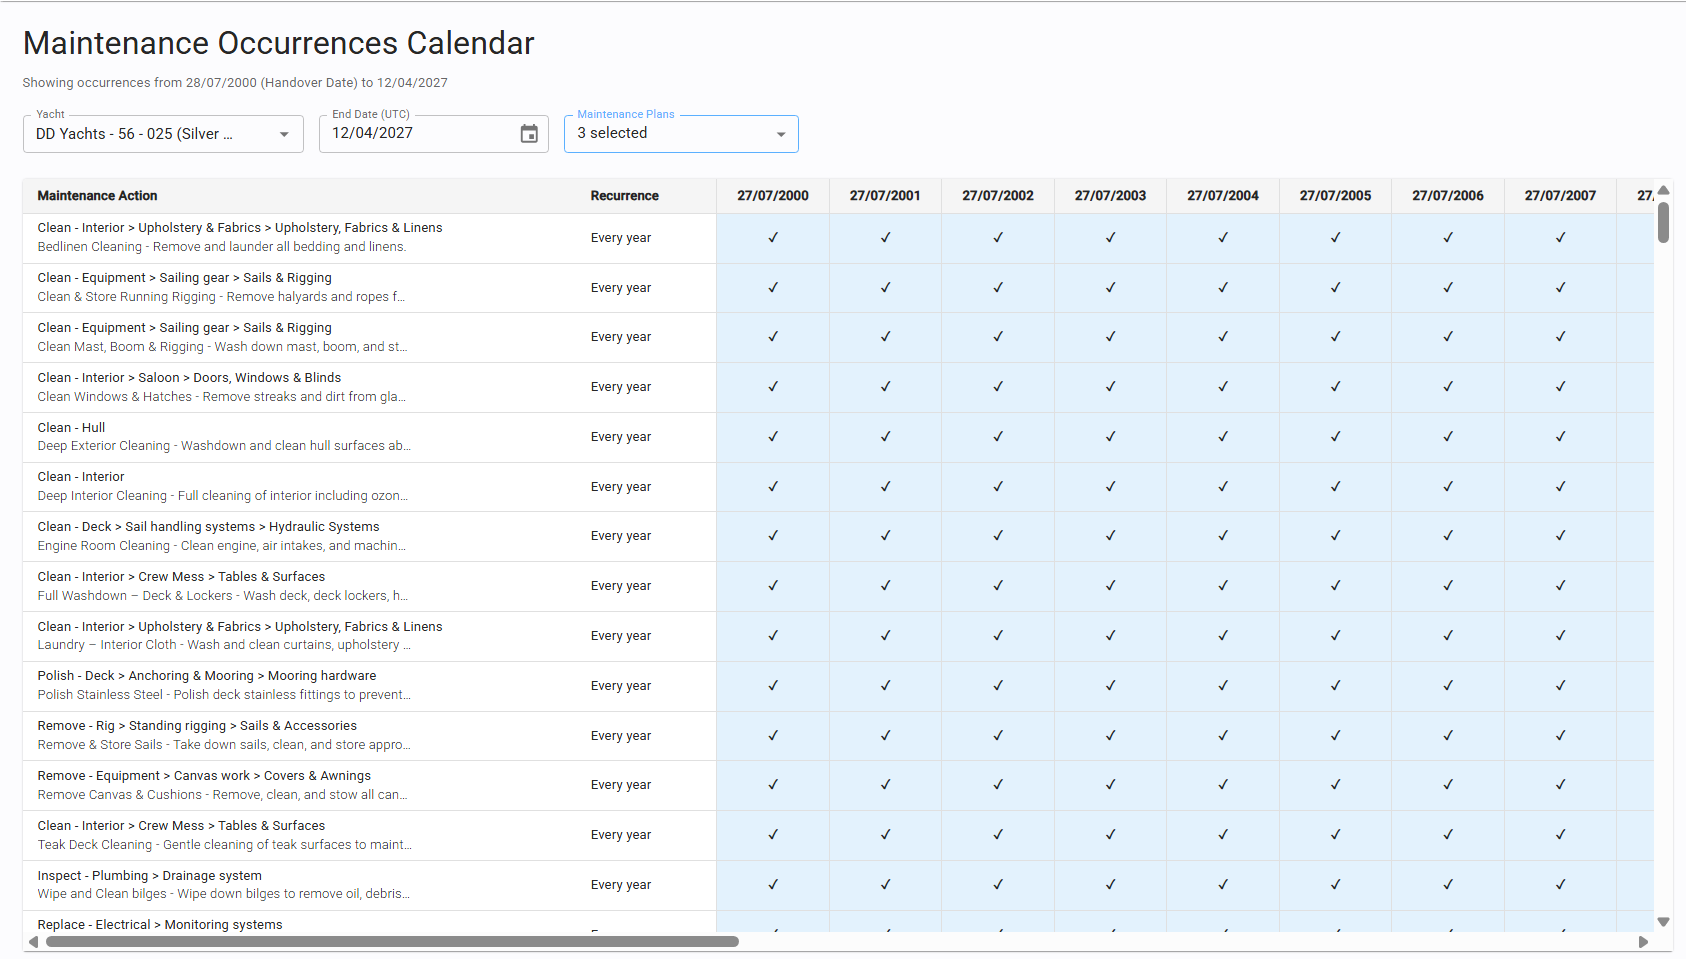Image resolution: width=1686 pixels, height=959 pixels.
Task: Click the vertical scrollbar up arrow
Action: [x=1663, y=190]
